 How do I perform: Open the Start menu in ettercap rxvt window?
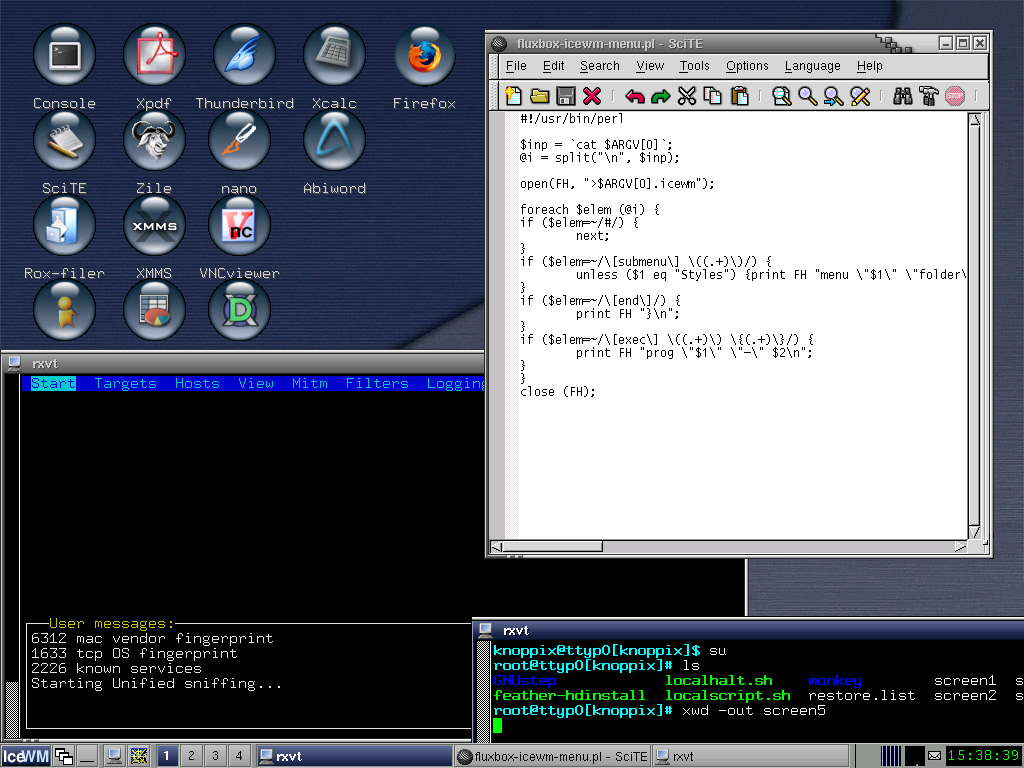tap(53, 383)
